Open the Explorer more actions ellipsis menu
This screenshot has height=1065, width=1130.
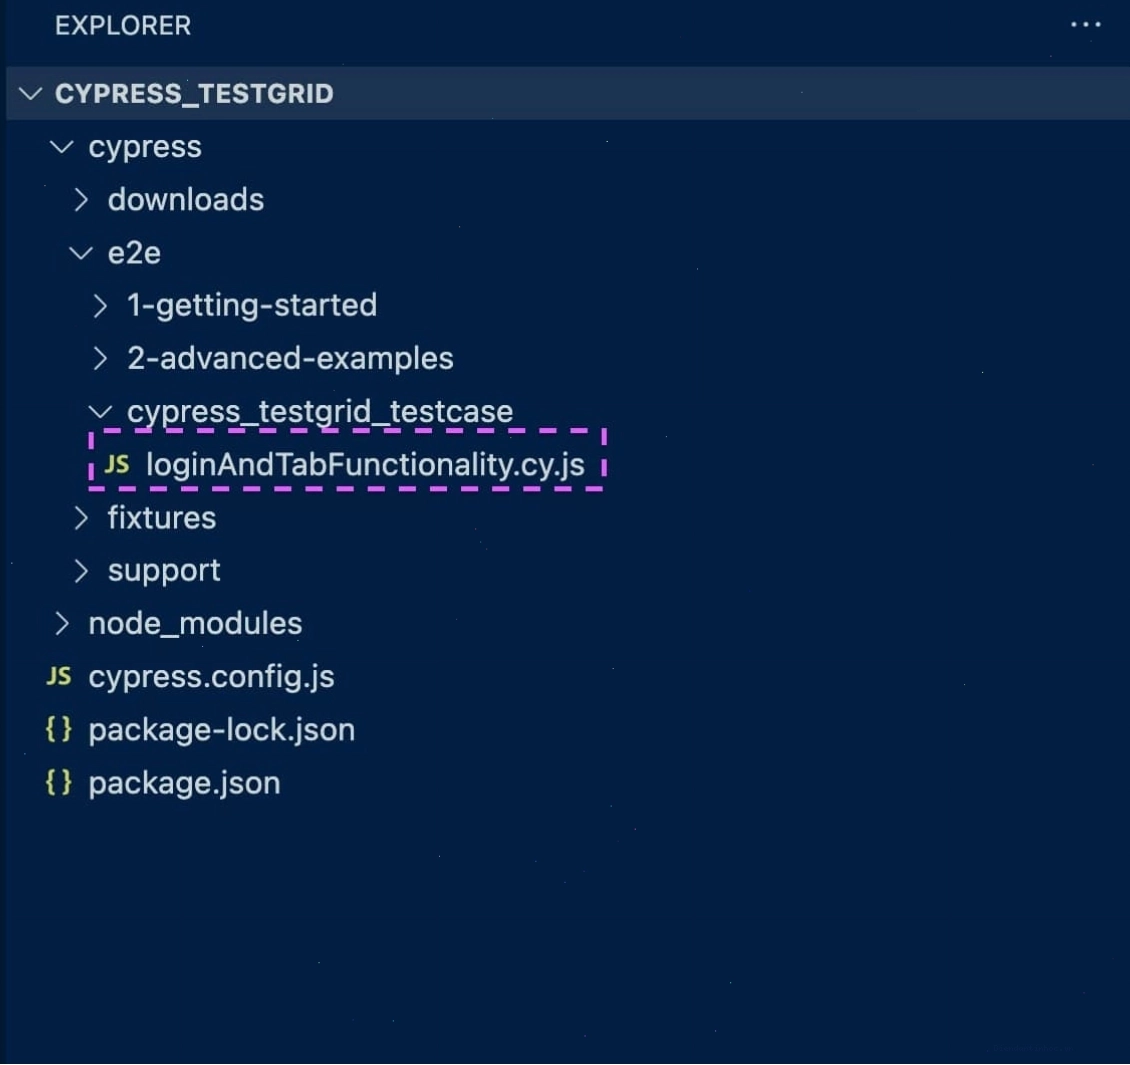[x=1085, y=25]
